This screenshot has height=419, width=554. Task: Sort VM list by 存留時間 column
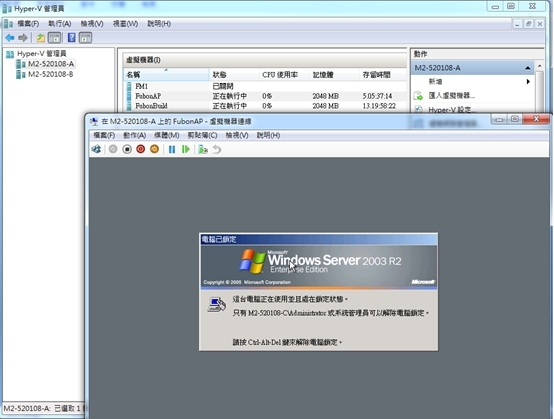383,75
